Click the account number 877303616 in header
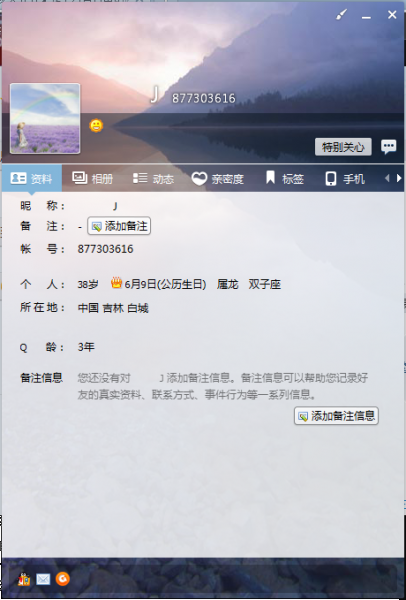This screenshot has height=600, width=406. pos(204,98)
